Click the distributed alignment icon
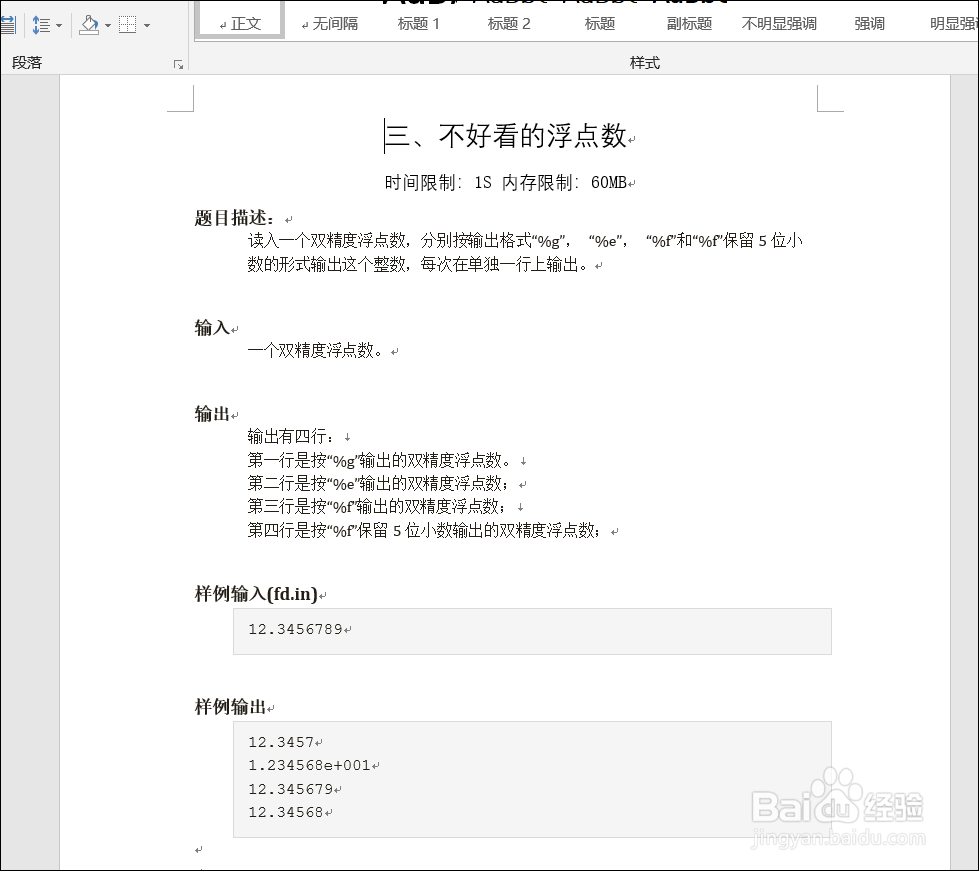 tap(7, 25)
